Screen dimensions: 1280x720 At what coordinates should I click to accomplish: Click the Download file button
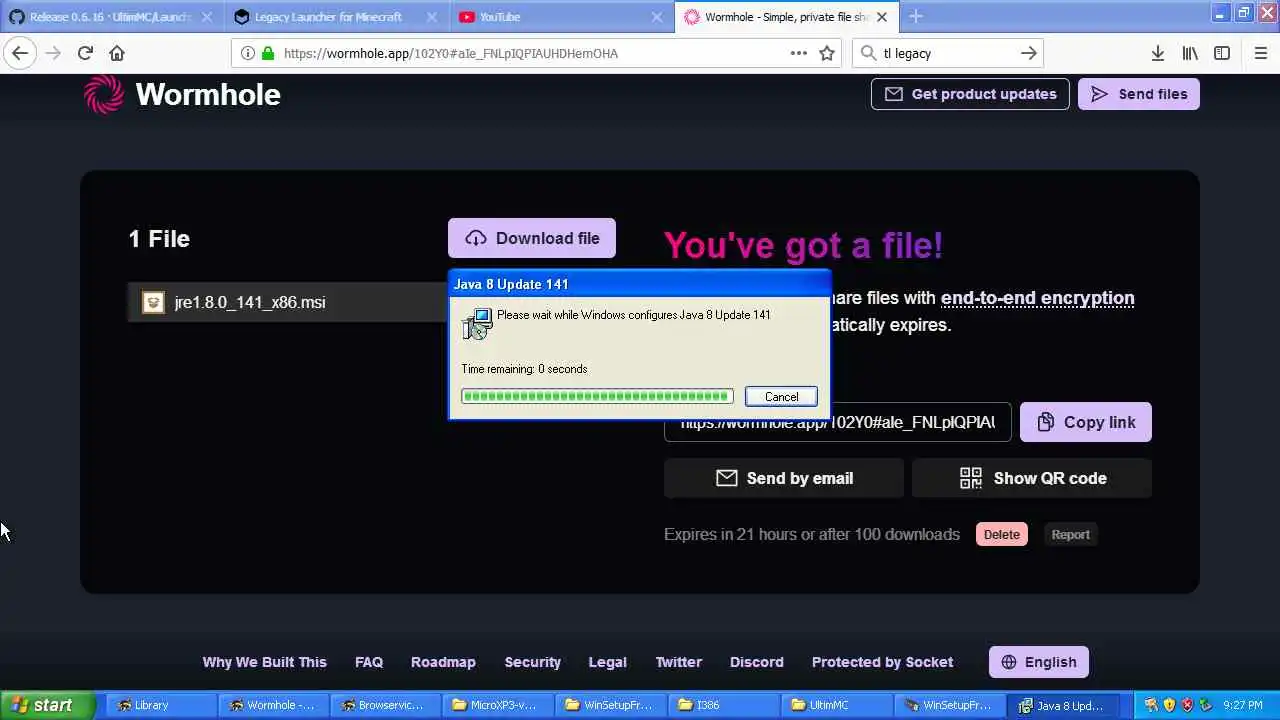click(532, 238)
